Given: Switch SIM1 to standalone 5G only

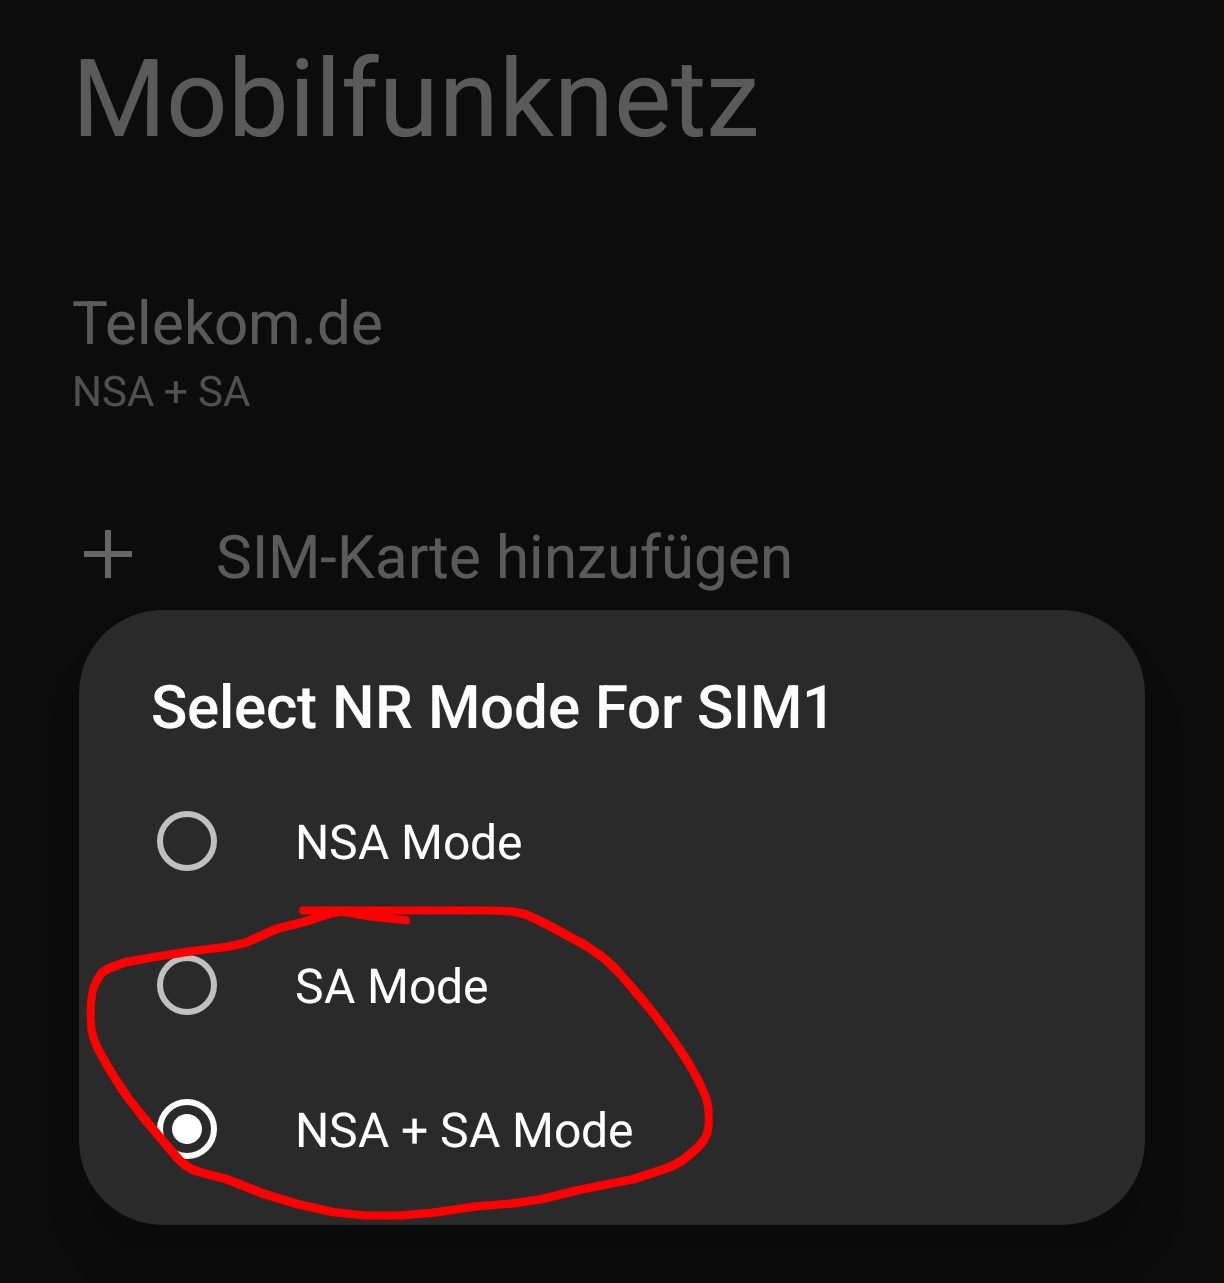Looking at the screenshot, I should pos(187,985).
